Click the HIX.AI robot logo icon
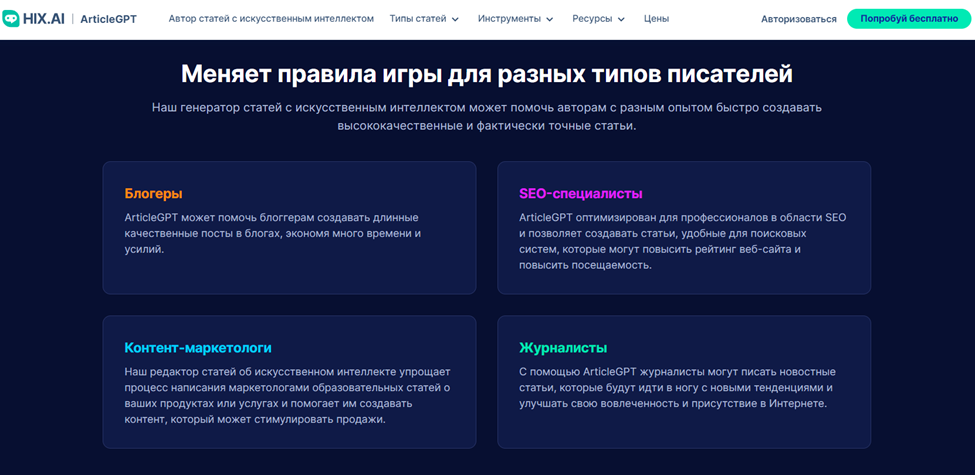 [x=11, y=19]
